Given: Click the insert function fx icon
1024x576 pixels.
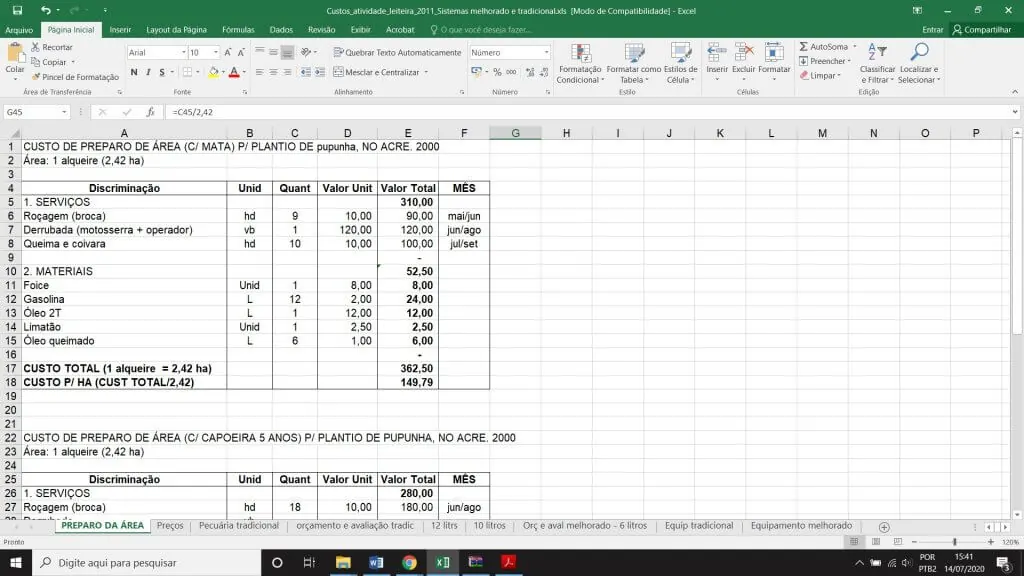Looking at the screenshot, I should point(150,112).
